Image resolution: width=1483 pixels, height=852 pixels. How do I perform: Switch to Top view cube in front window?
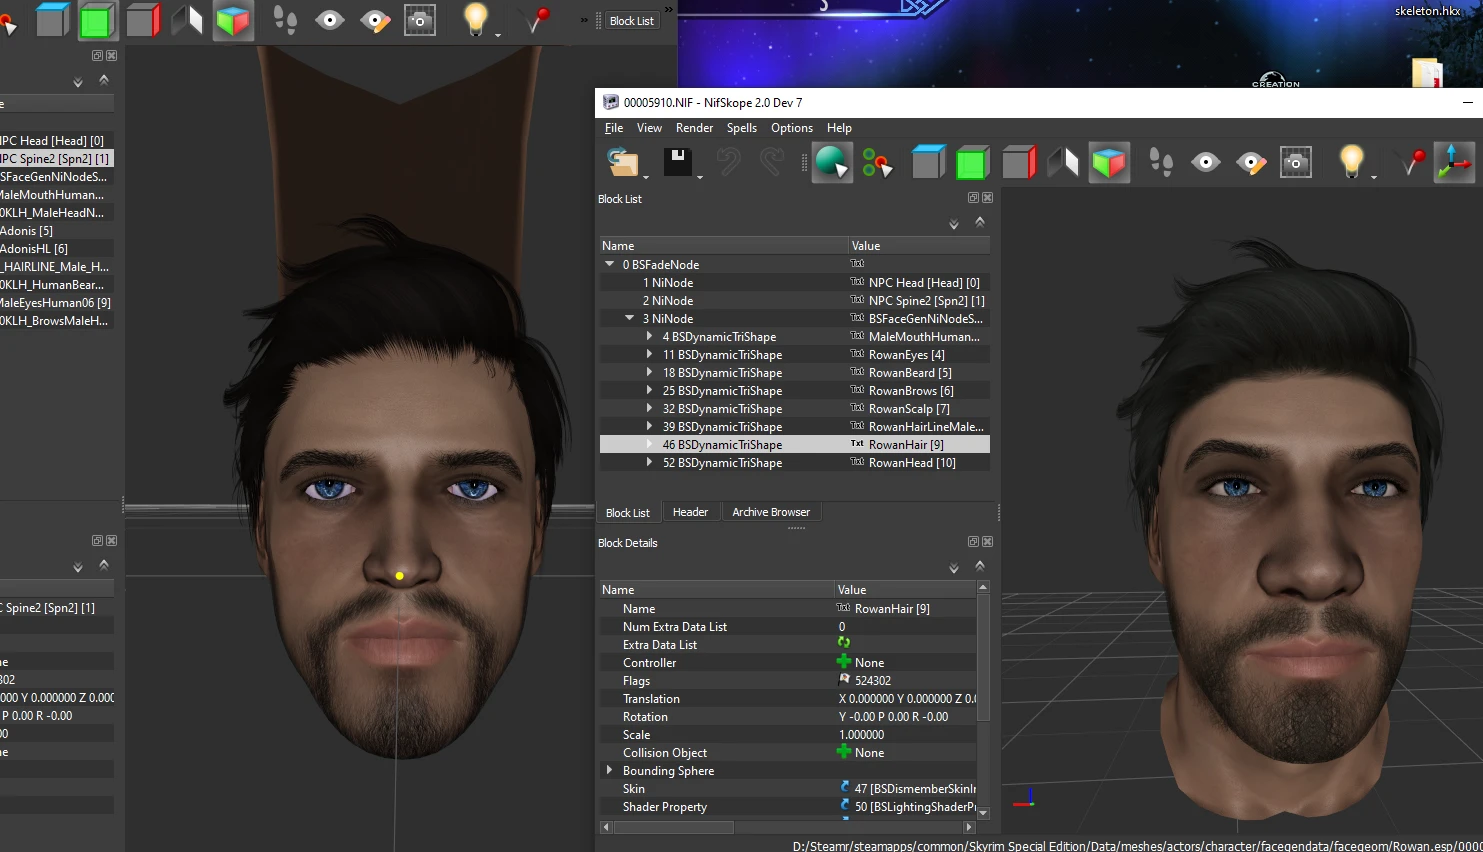click(929, 162)
